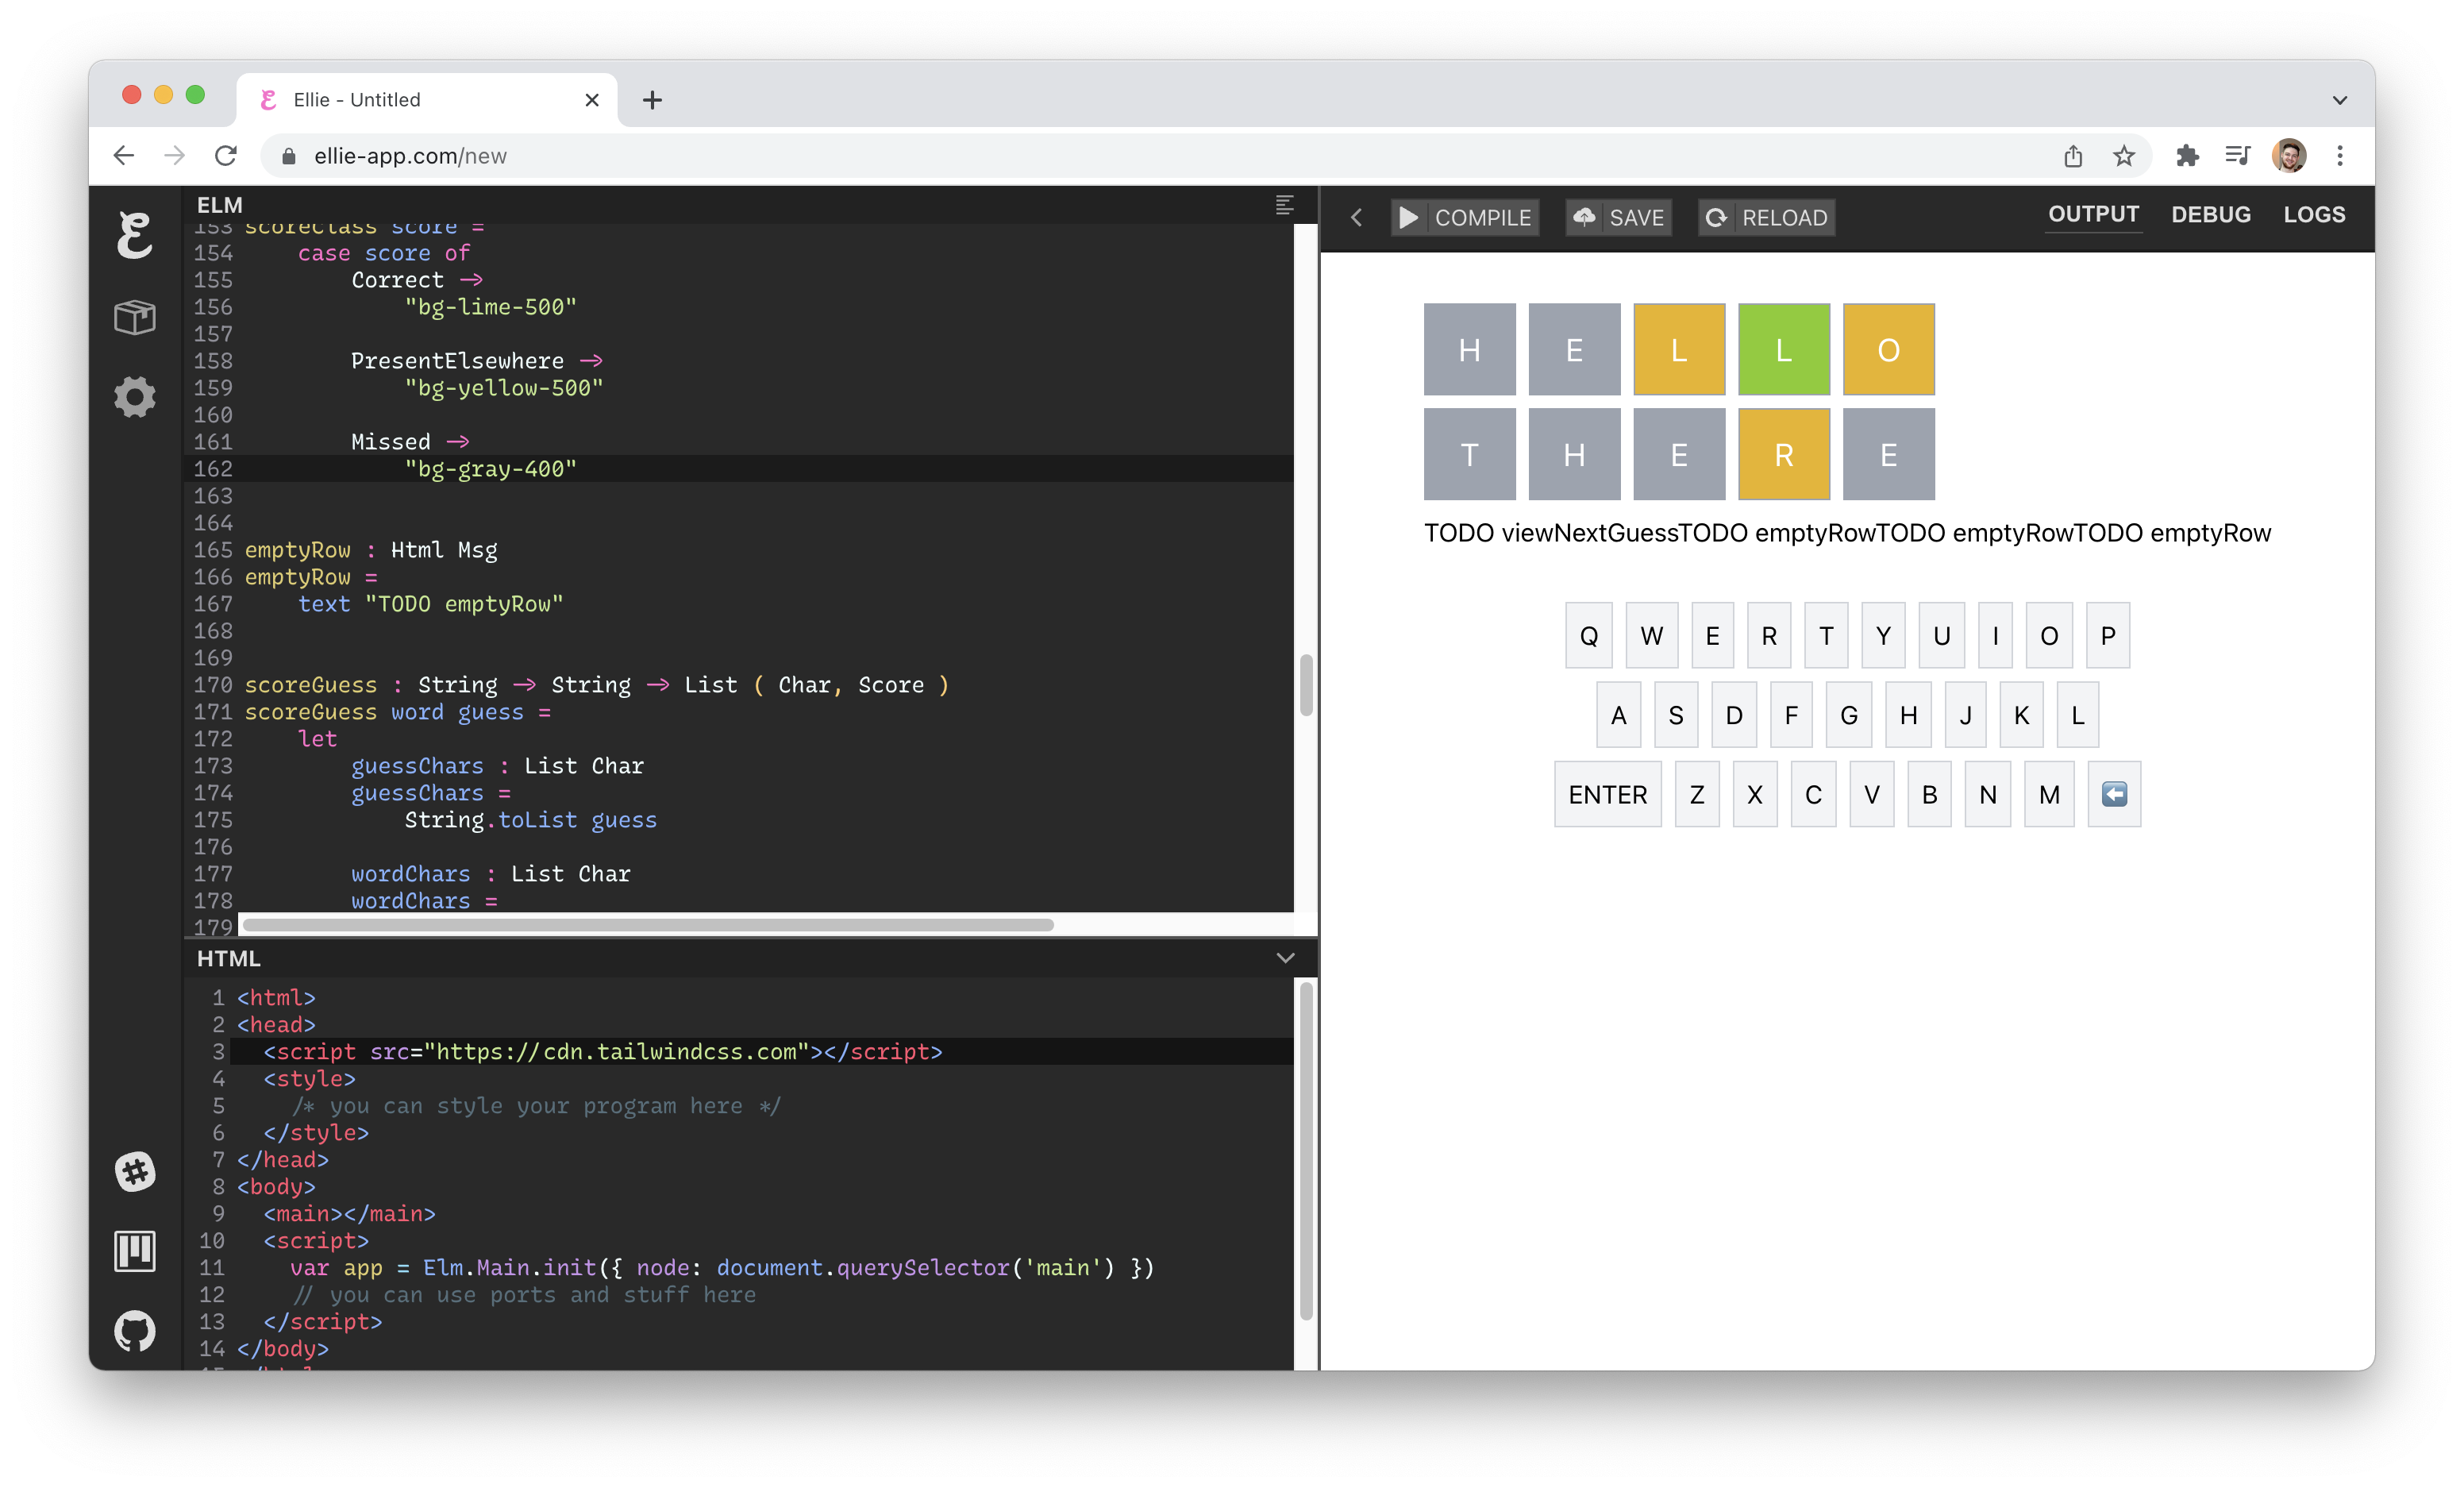Open the Trello board icon in sidebar
The image size is (2464, 1488).
tap(135, 1251)
